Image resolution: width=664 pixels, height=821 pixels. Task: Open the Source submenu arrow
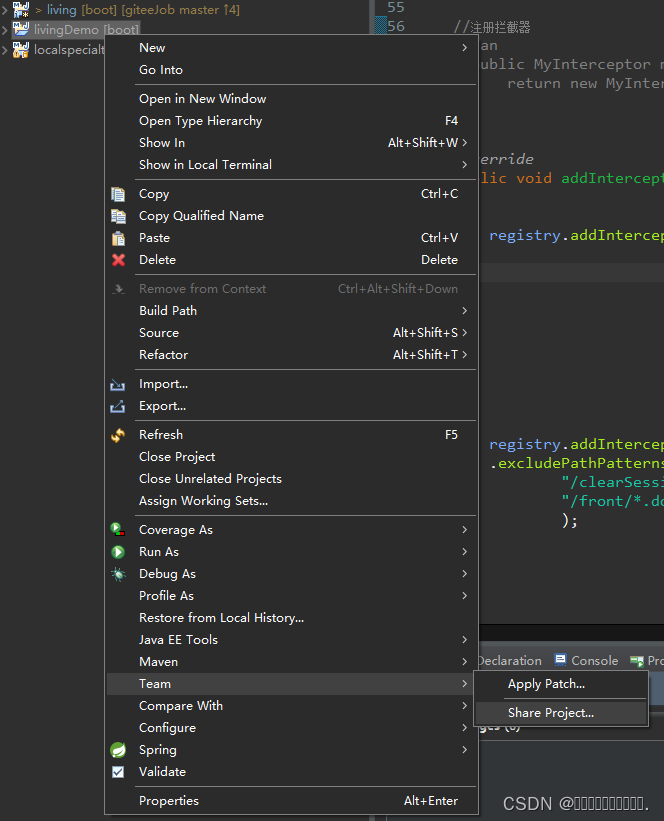coord(464,333)
